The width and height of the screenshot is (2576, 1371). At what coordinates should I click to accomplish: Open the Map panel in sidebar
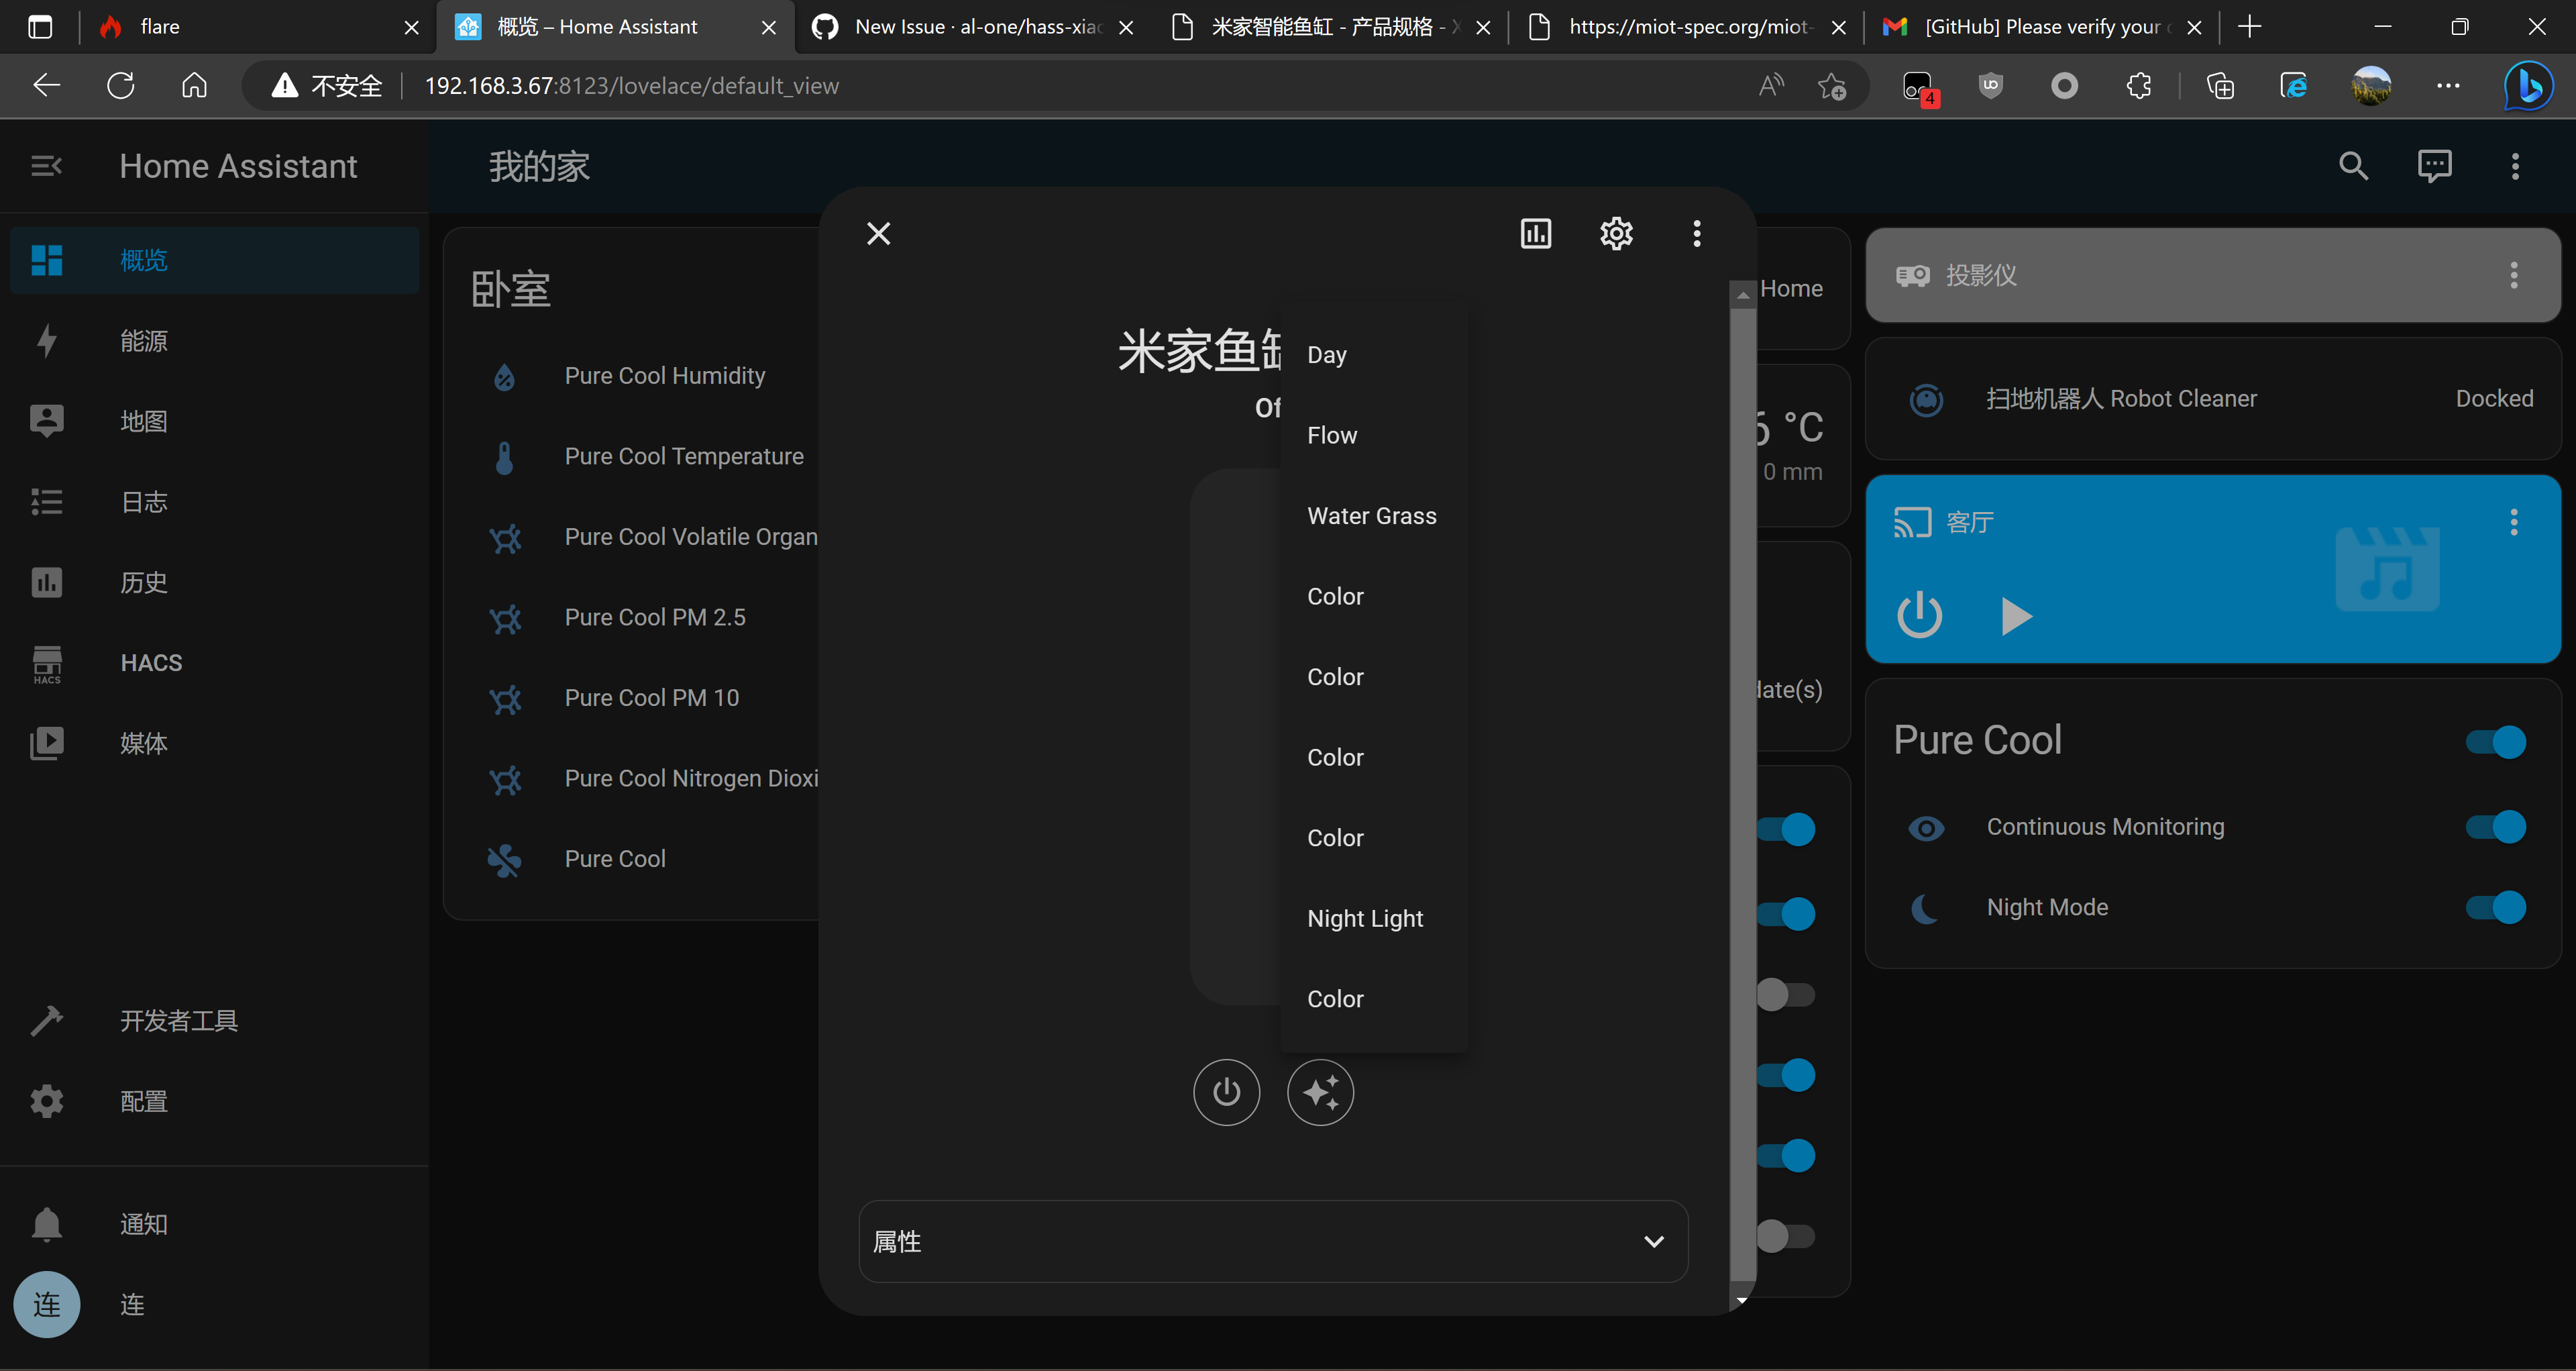(x=143, y=420)
